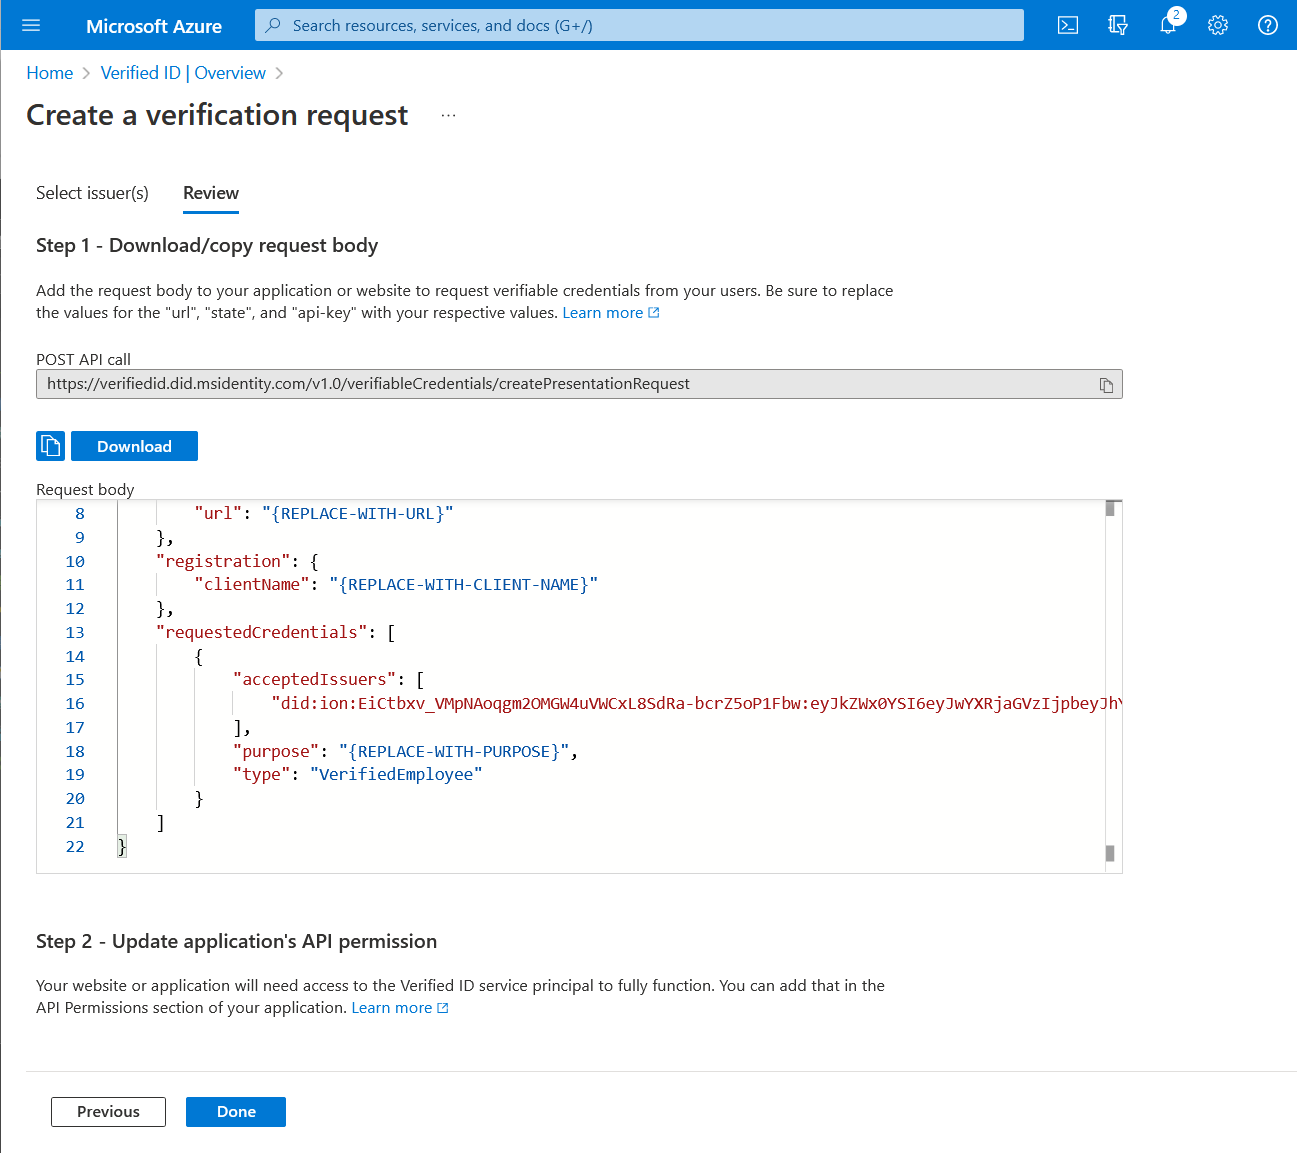Click line number 8 in the editor gutter
The width and height of the screenshot is (1297, 1153).
80,513
